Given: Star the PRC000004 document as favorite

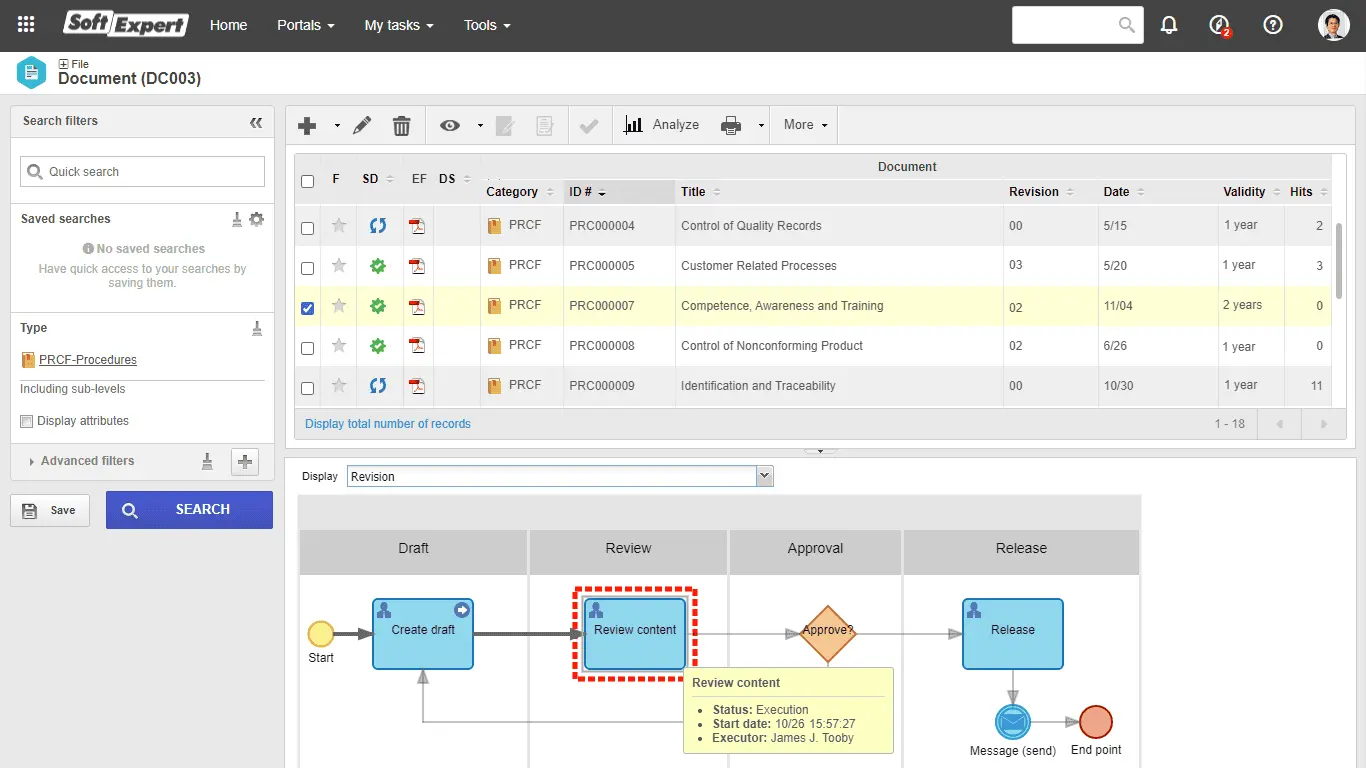Looking at the screenshot, I should pos(339,226).
